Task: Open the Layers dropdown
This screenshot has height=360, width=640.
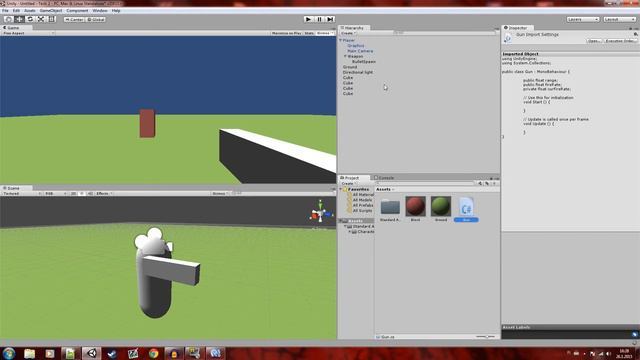Action: point(582,19)
